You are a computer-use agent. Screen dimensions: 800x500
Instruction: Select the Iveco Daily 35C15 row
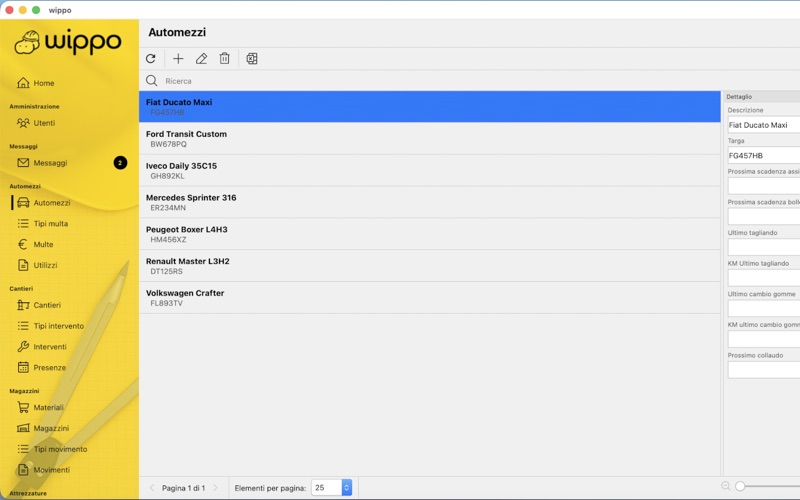(x=430, y=170)
